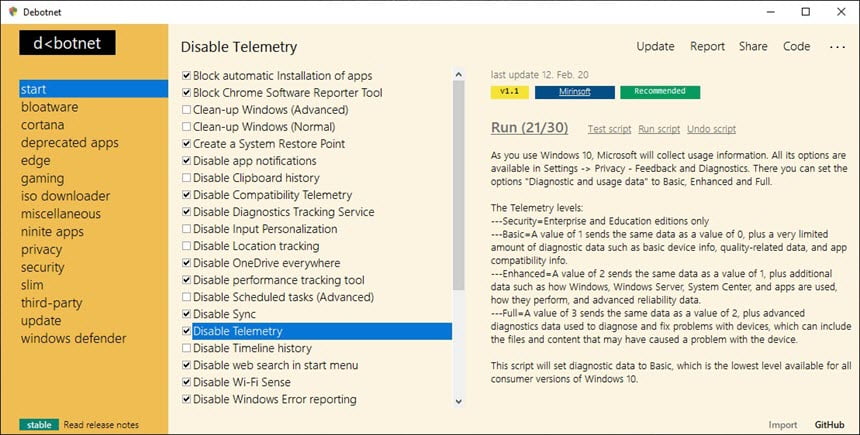Toggle the Disable Telemetry checkbox

(x=186, y=331)
